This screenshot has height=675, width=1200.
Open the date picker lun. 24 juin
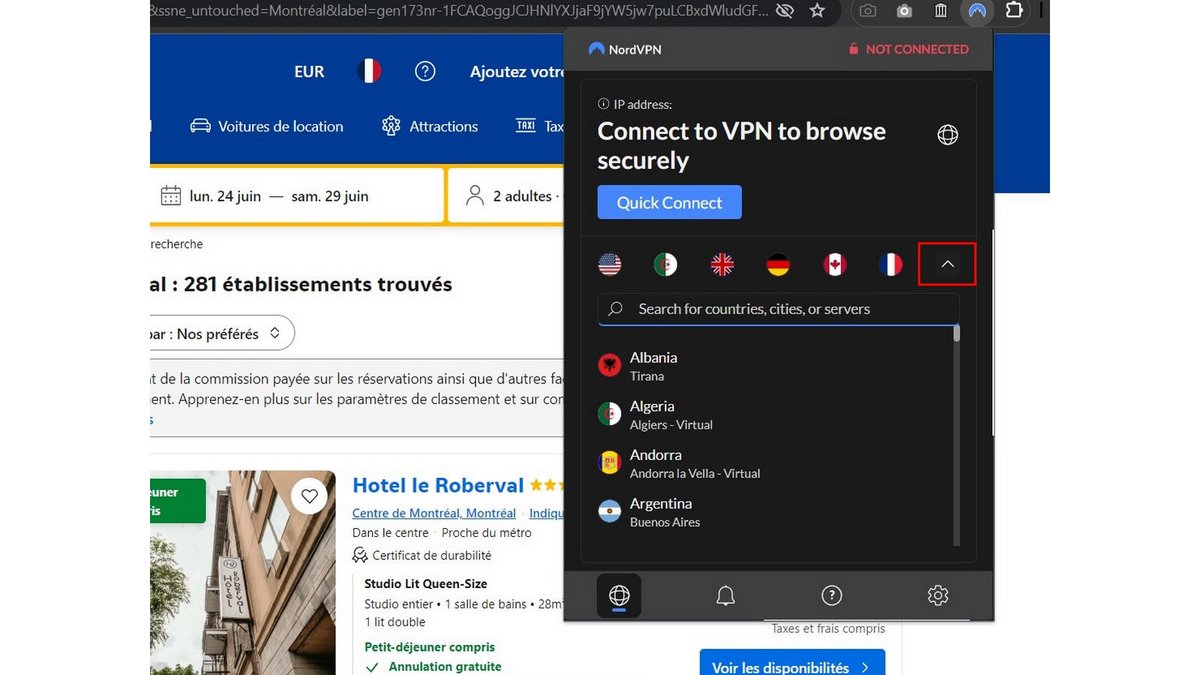pyautogui.click(x=225, y=196)
